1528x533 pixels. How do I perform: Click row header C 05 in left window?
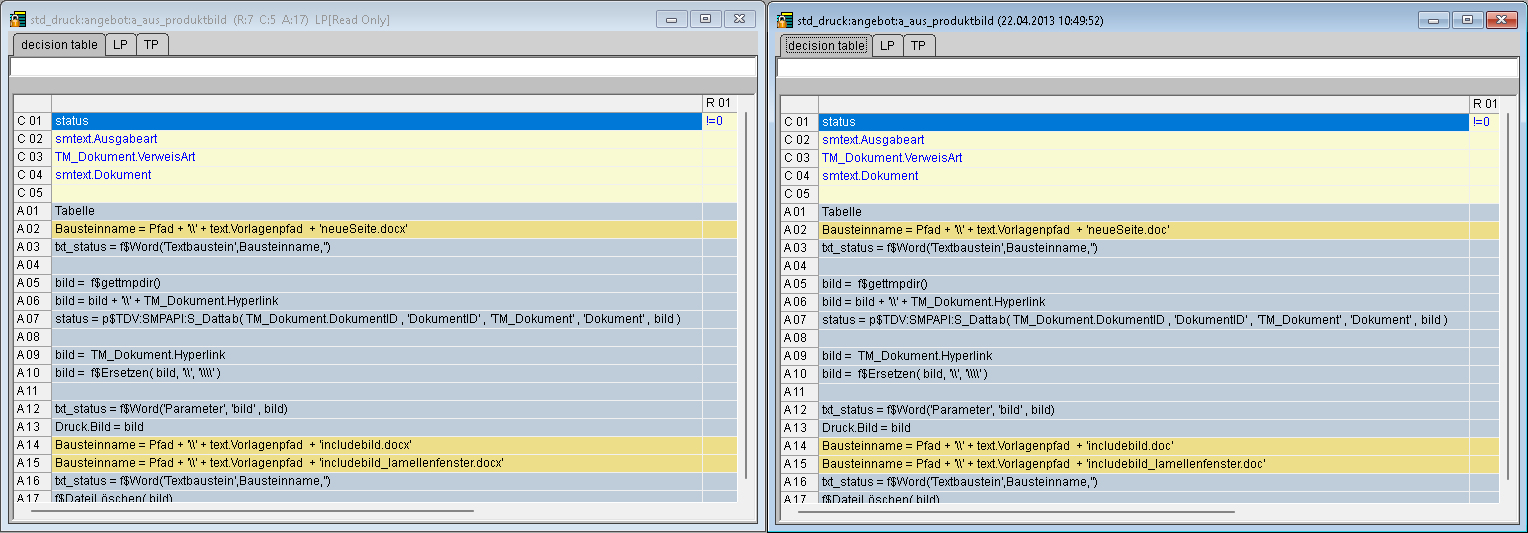[32, 193]
